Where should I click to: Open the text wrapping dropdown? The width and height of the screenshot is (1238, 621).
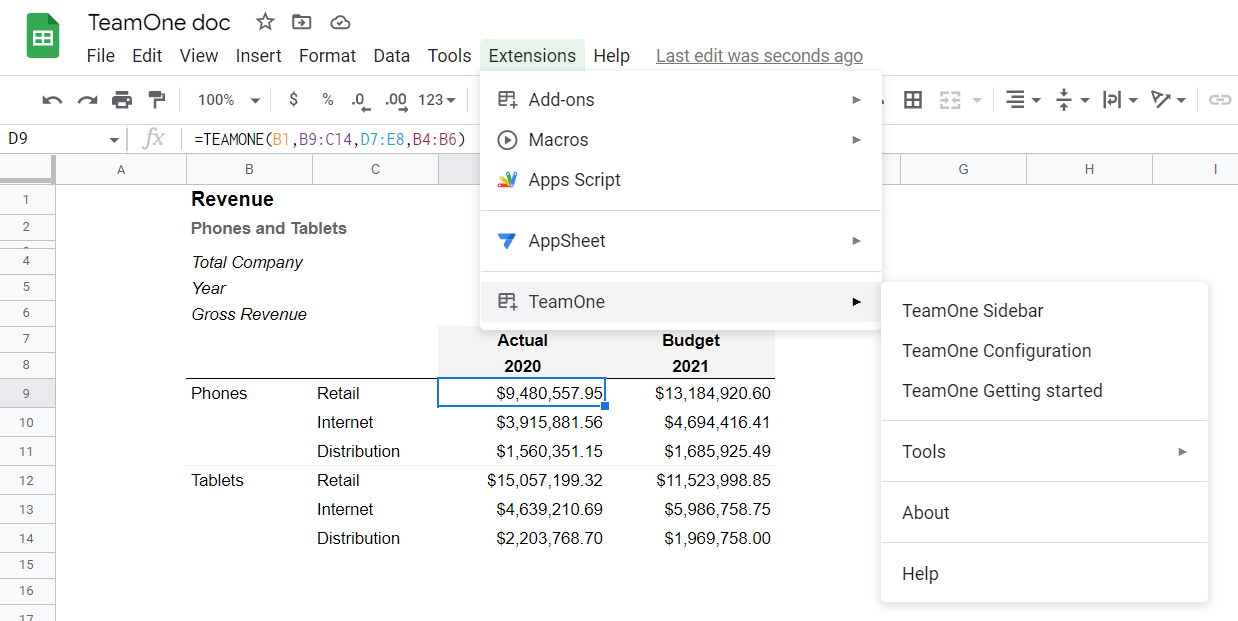tap(1119, 100)
